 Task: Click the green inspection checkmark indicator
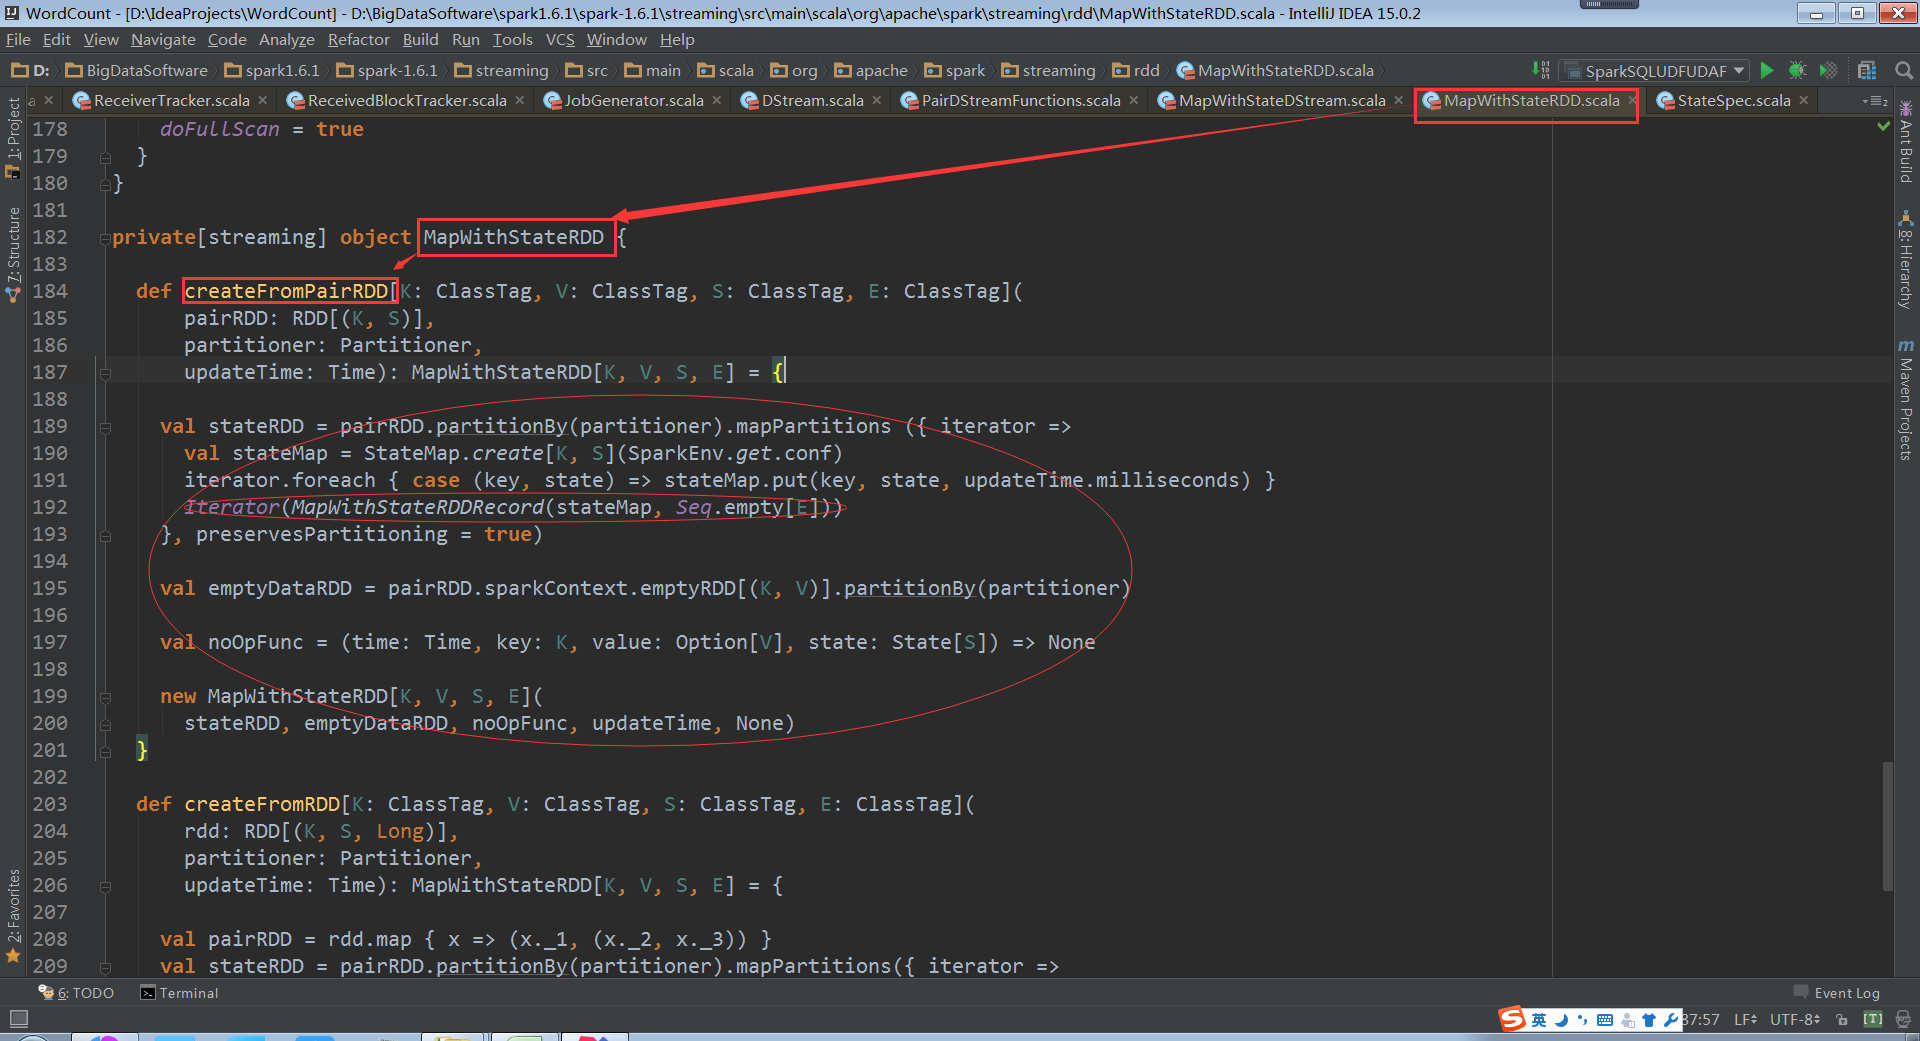pos(1884,126)
